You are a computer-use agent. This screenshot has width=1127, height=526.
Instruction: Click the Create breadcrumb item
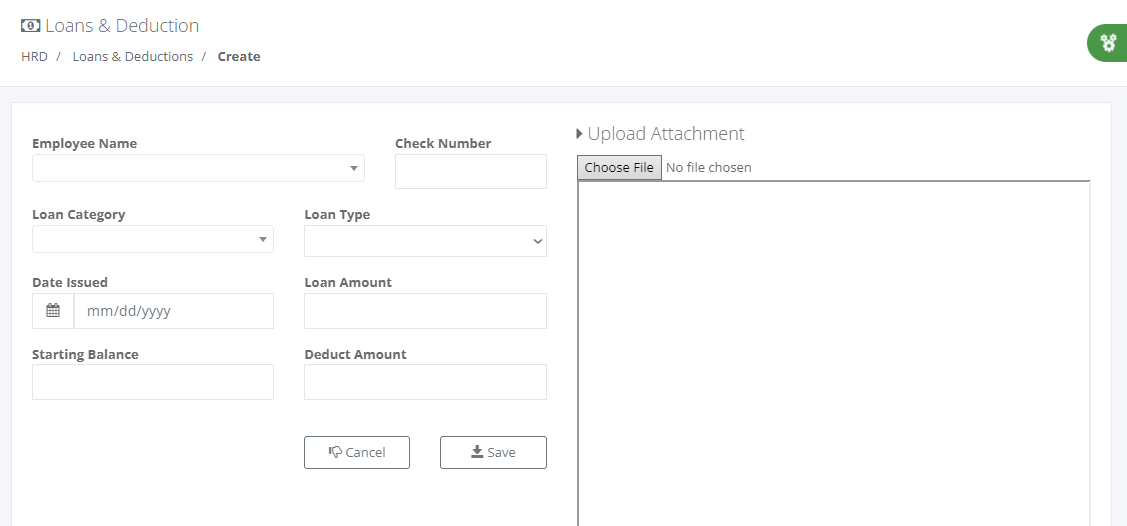(239, 56)
